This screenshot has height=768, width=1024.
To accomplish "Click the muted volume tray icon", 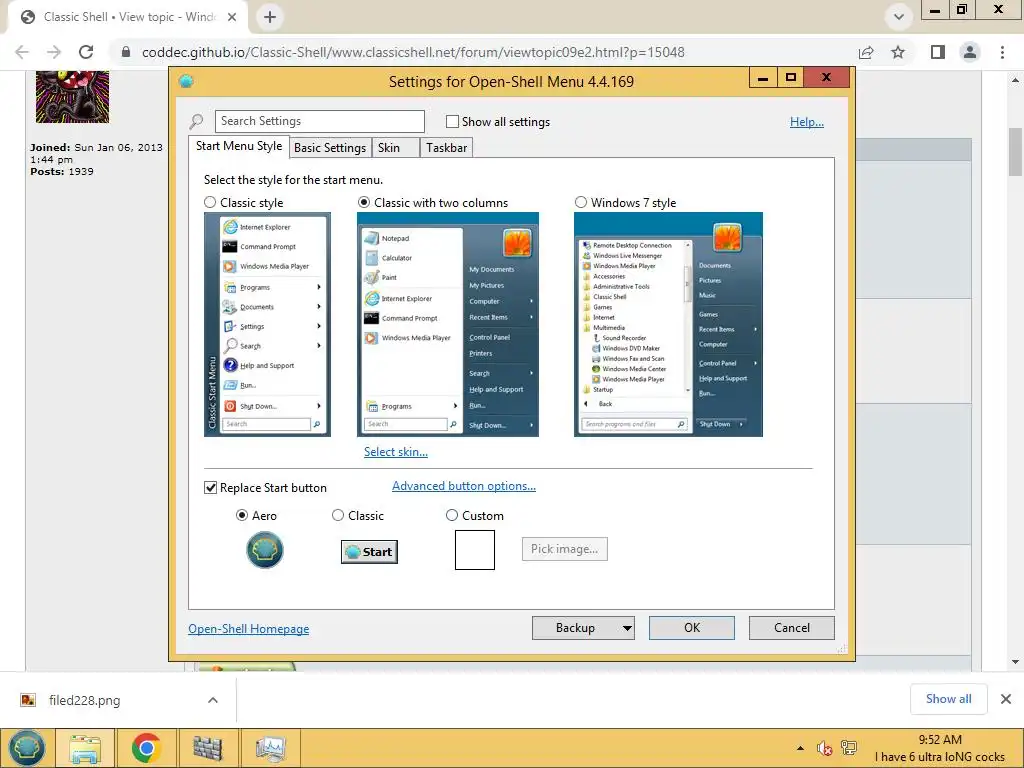I will (824, 748).
